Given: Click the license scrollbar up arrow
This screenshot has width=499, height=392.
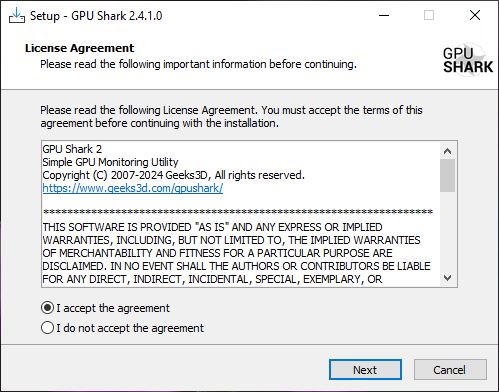Looking at the screenshot, I should [x=447, y=151].
